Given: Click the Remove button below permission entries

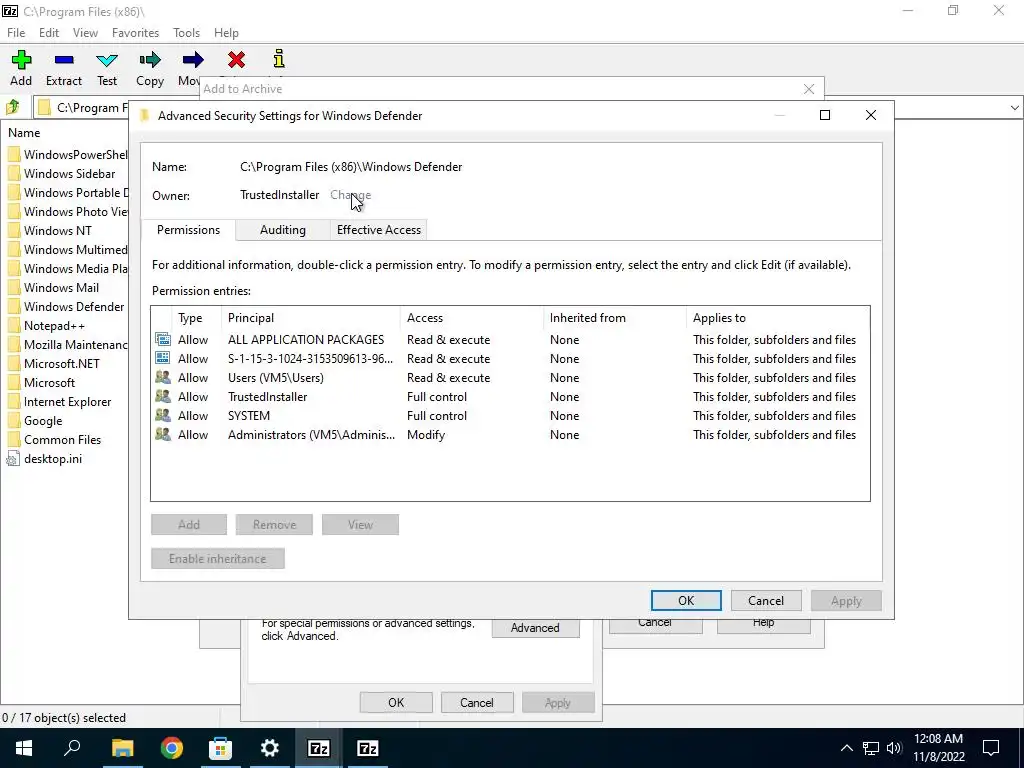Looking at the screenshot, I should (x=274, y=524).
